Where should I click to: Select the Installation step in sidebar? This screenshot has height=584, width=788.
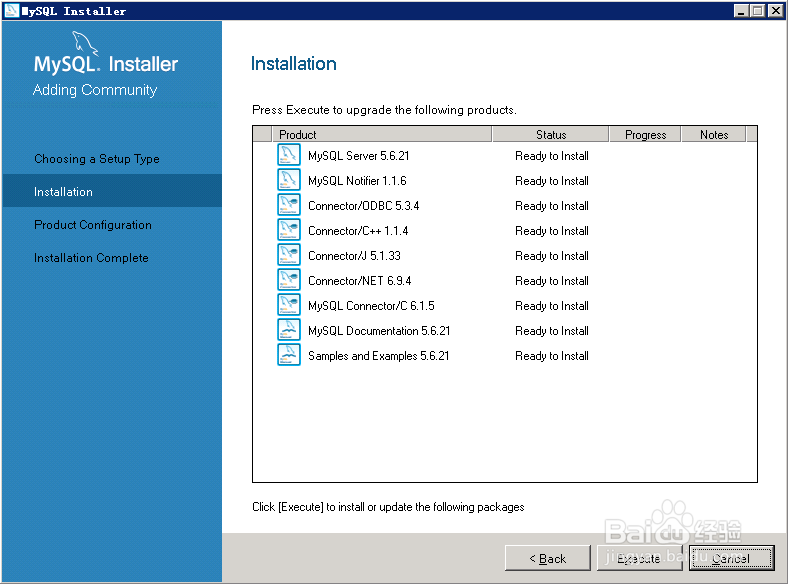[x=112, y=191]
